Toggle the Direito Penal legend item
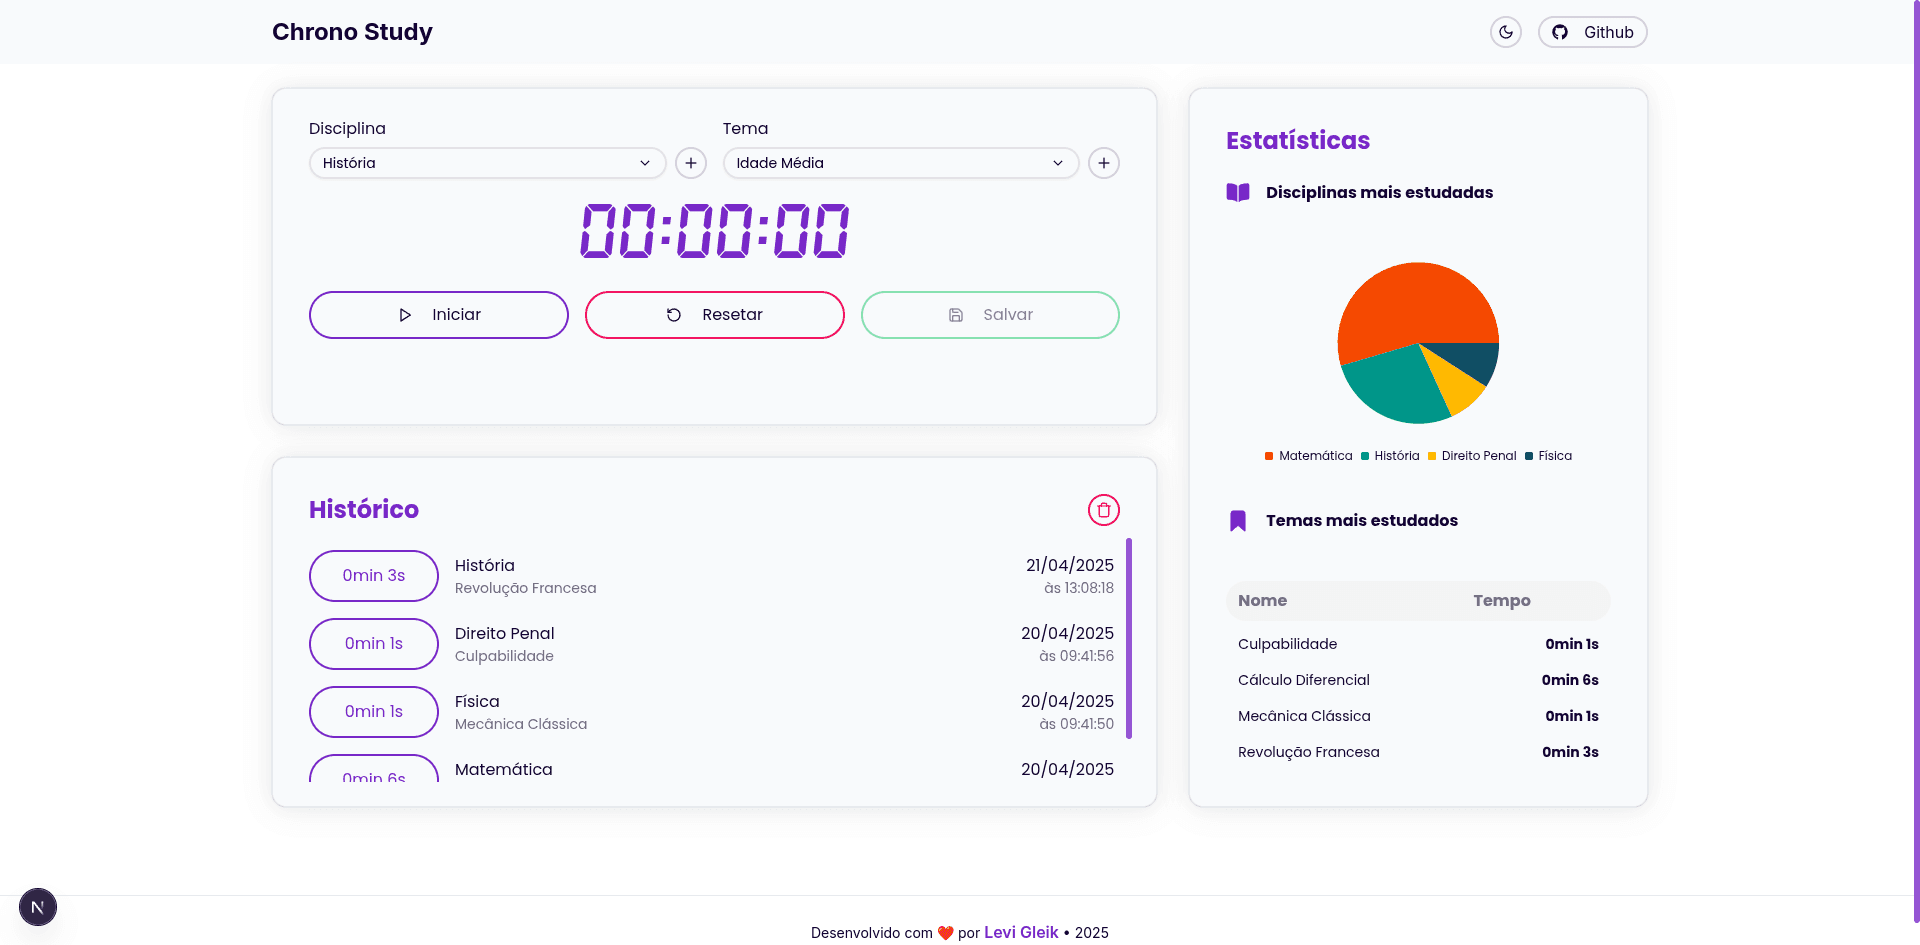The height and width of the screenshot is (945, 1920). 1472,456
